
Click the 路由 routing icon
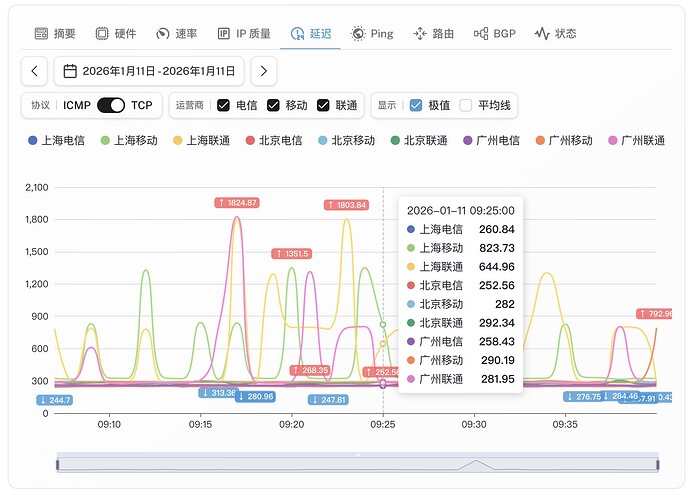tap(419, 33)
